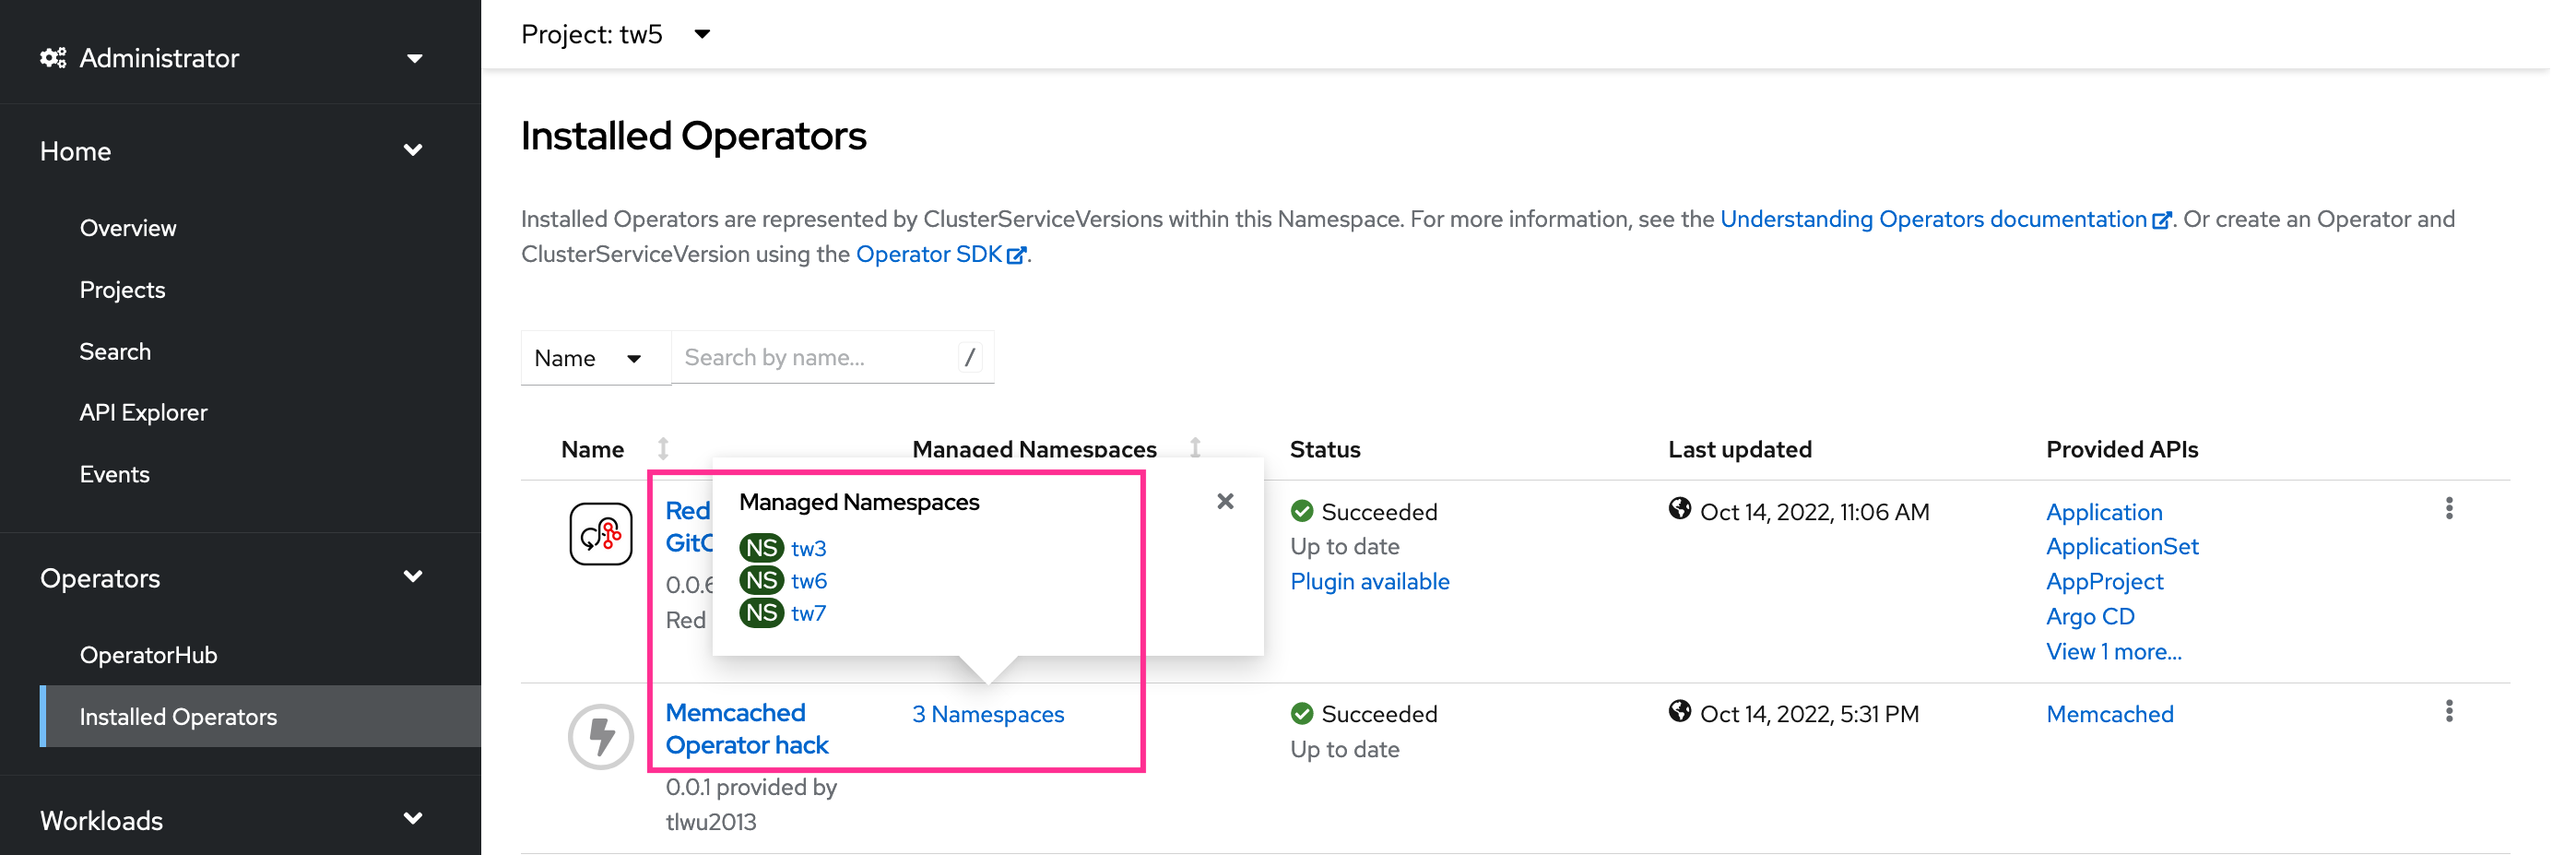Viewport: 2576px width, 855px height.
Task: Open the Name filter type dropdown
Action: pyautogui.click(x=596, y=358)
